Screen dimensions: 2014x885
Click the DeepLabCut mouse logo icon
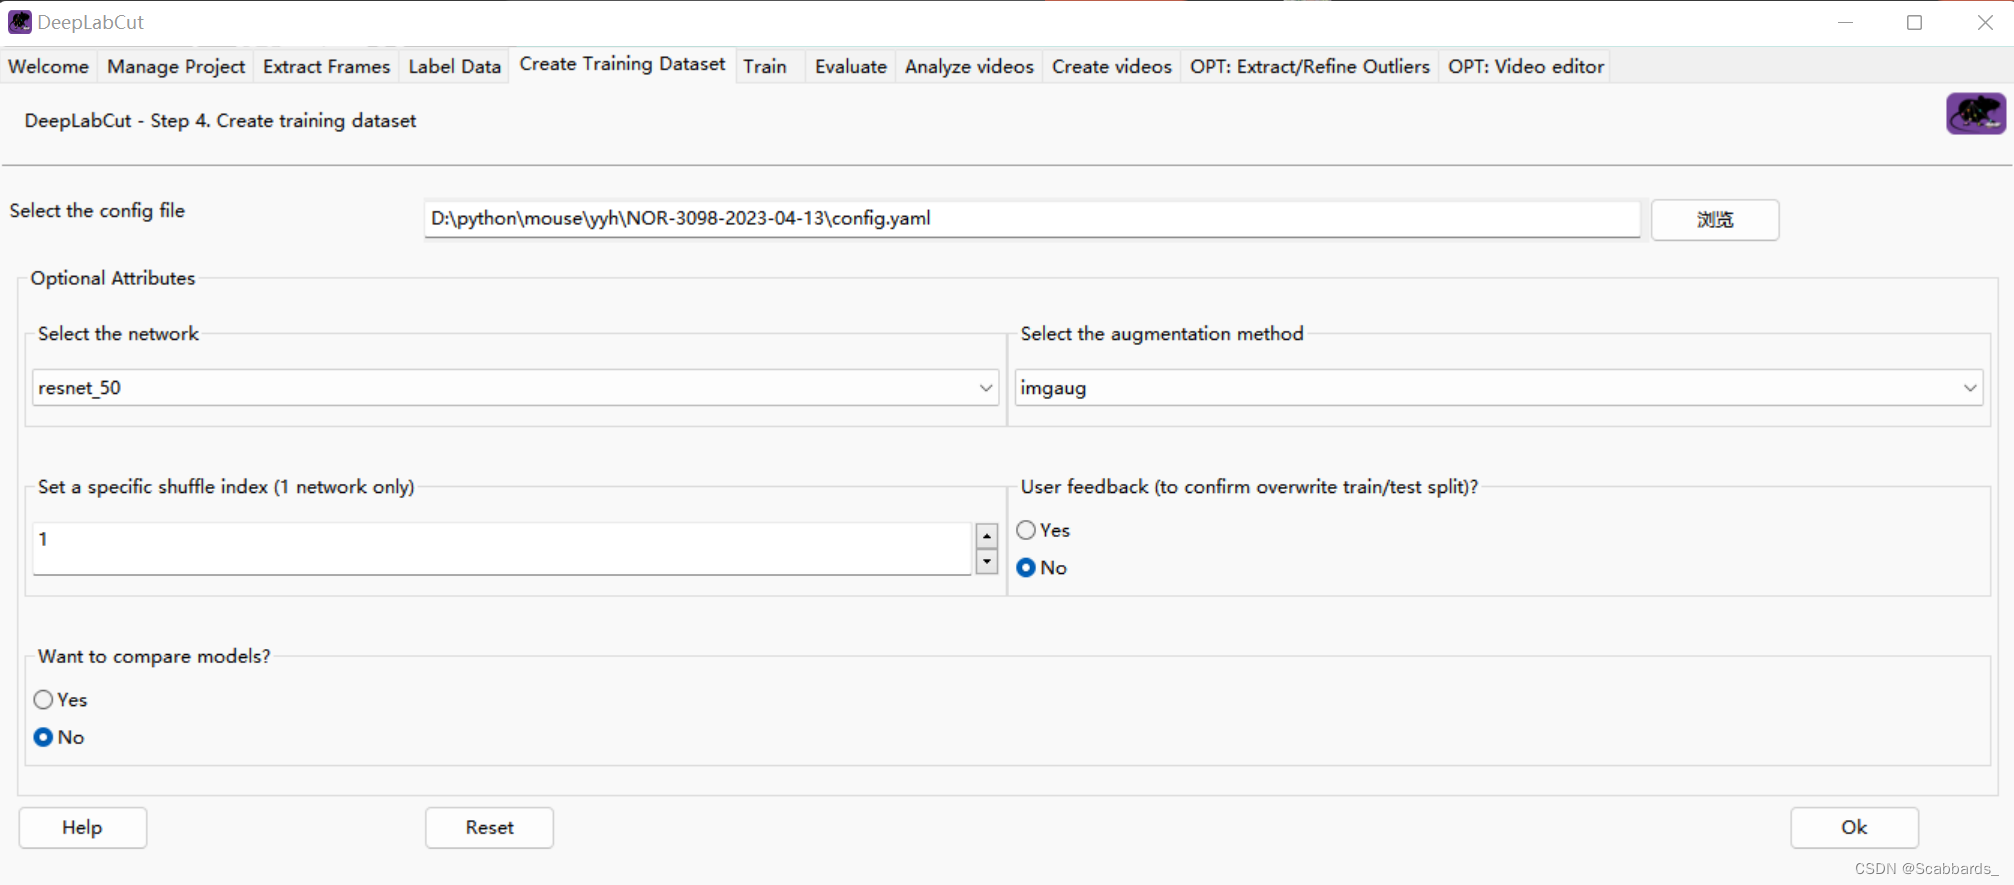(1975, 113)
